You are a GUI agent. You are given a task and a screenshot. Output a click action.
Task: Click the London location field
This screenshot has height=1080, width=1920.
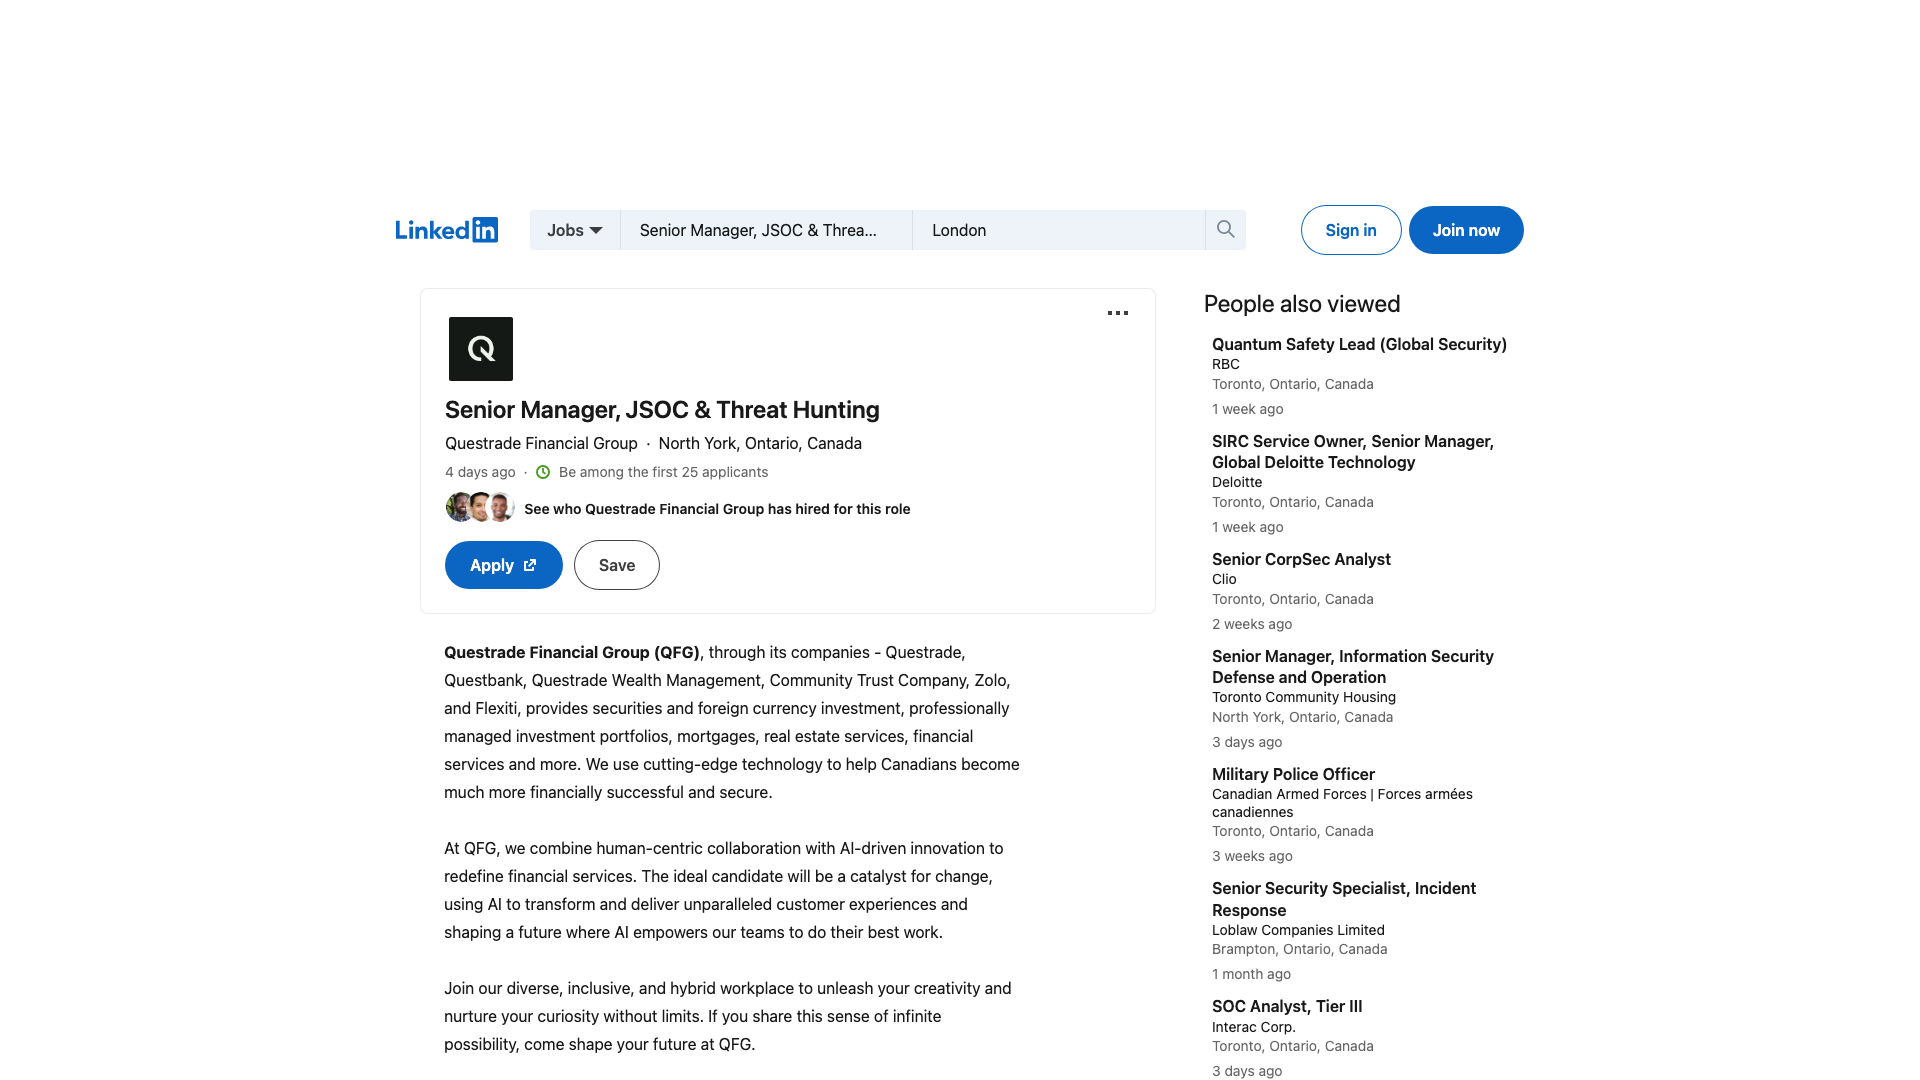[x=1059, y=230]
